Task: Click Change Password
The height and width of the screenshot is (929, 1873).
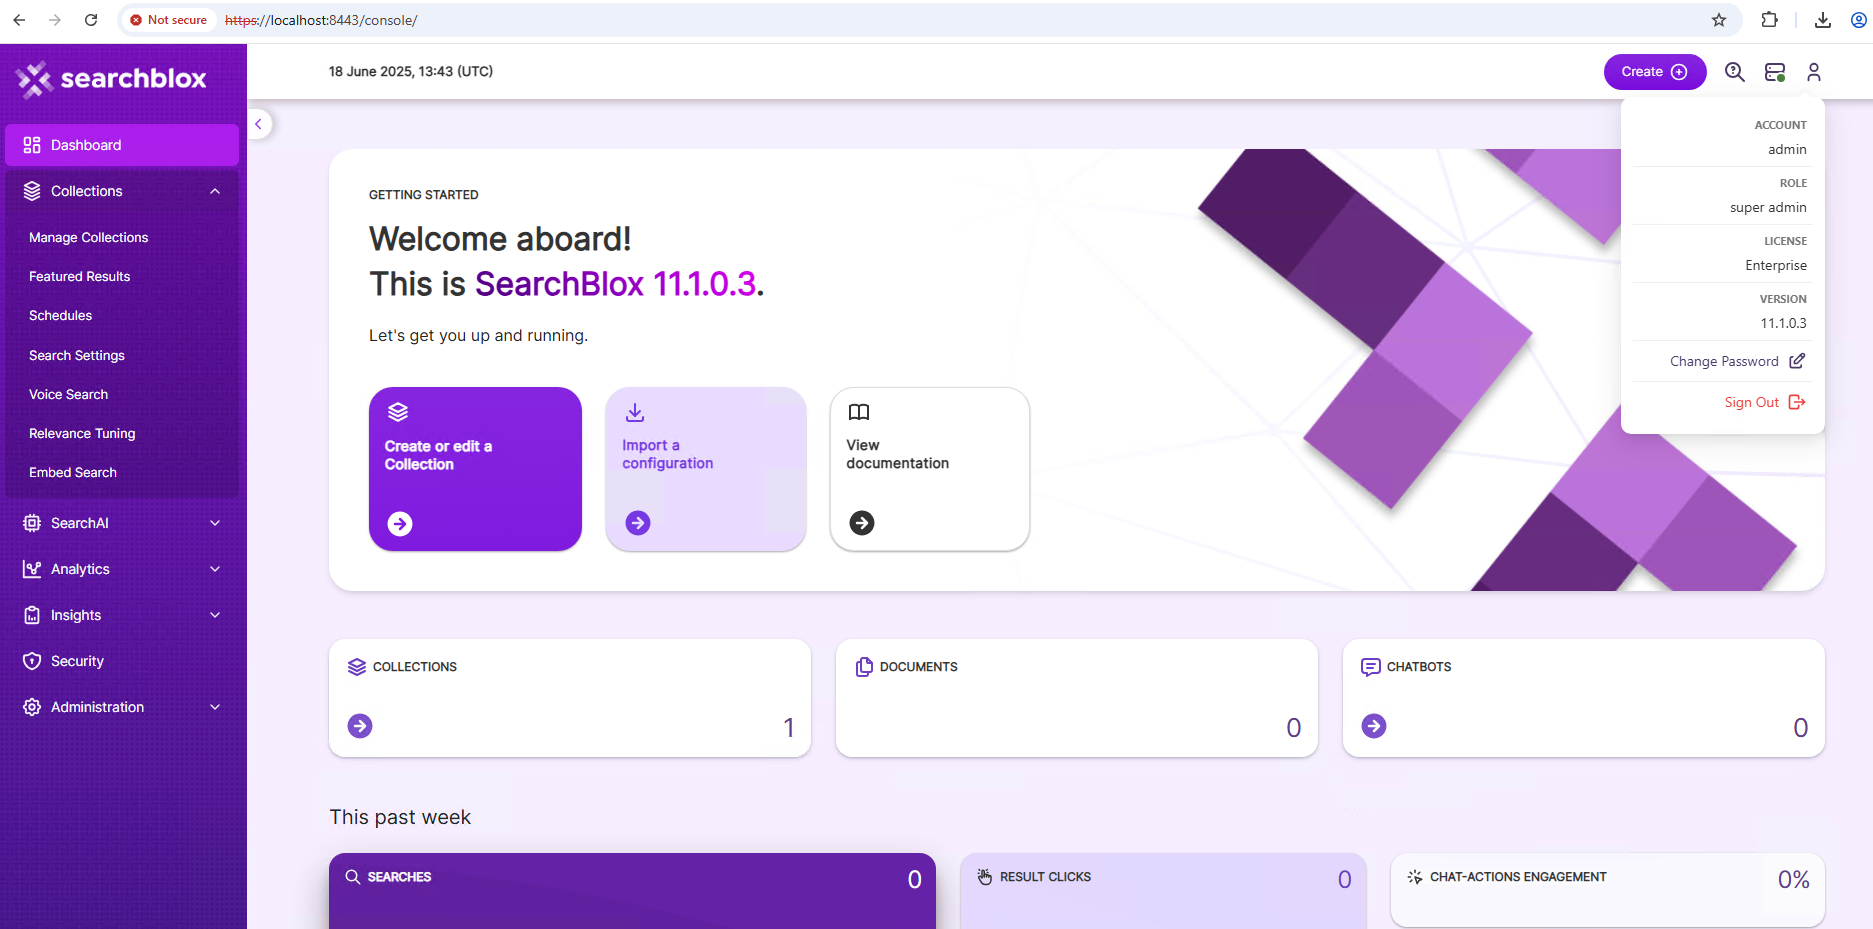Action: coord(1724,361)
